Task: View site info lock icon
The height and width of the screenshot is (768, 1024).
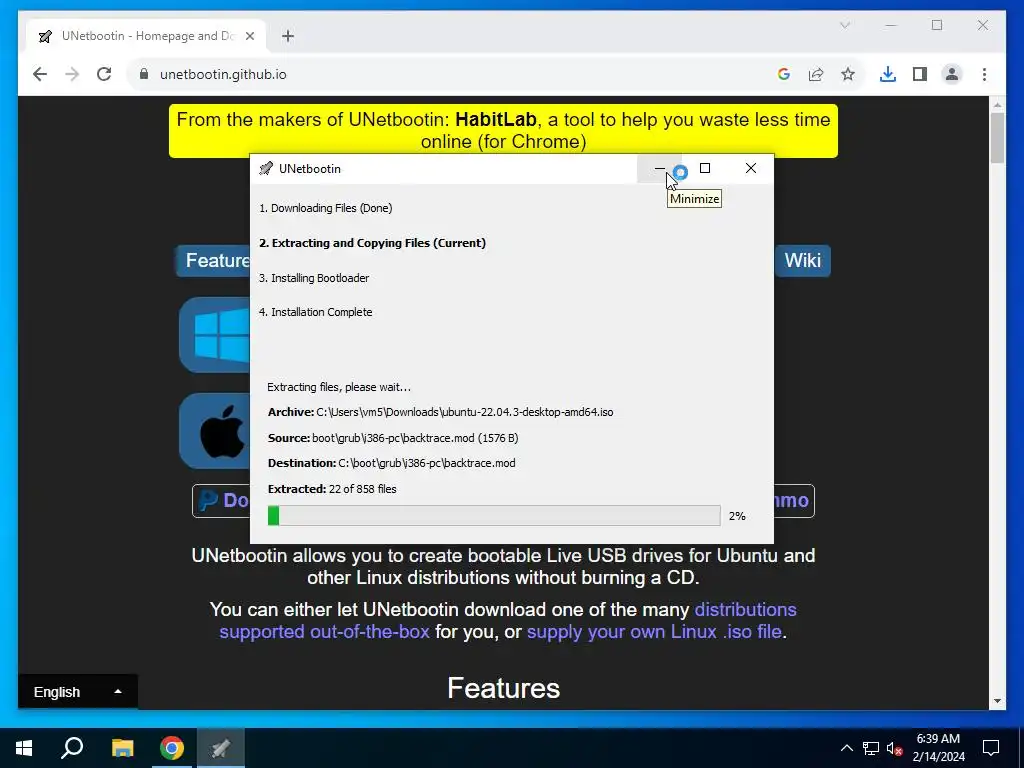Action: pyautogui.click(x=144, y=74)
